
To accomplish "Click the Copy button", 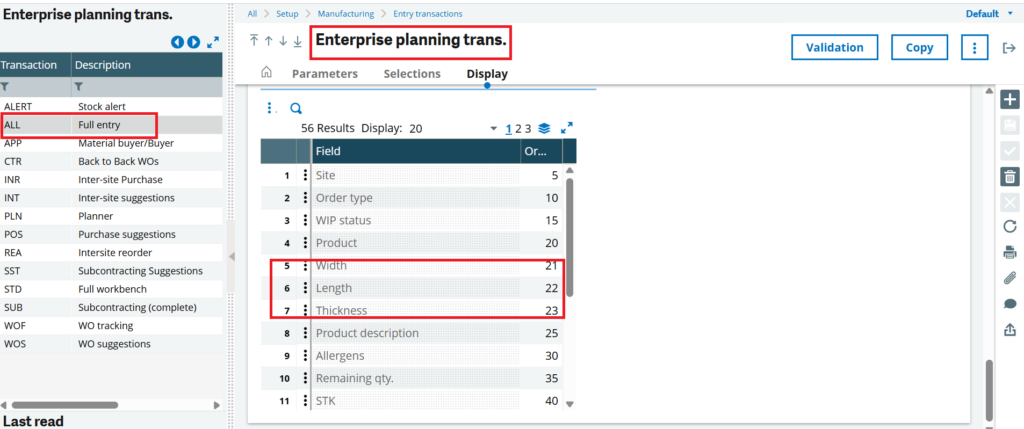I will pyautogui.click(x=919, y=47).
